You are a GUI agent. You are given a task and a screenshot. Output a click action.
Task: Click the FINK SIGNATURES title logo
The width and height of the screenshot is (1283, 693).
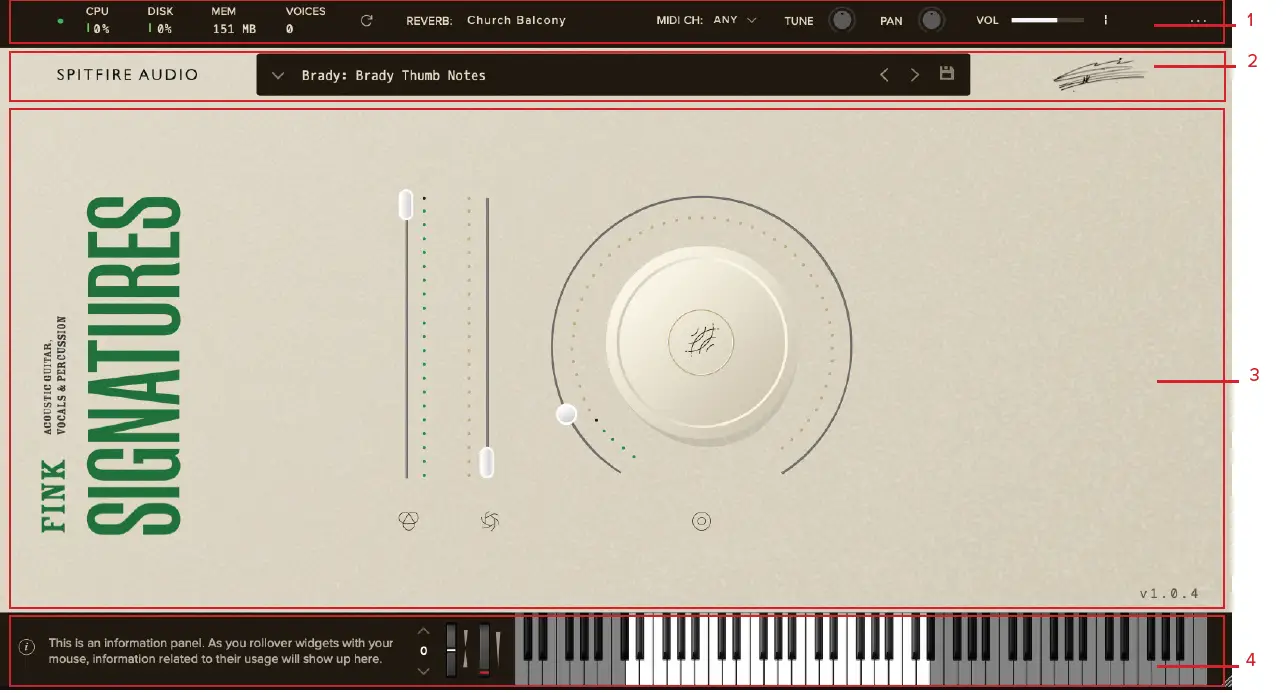(x=113, y=365)
